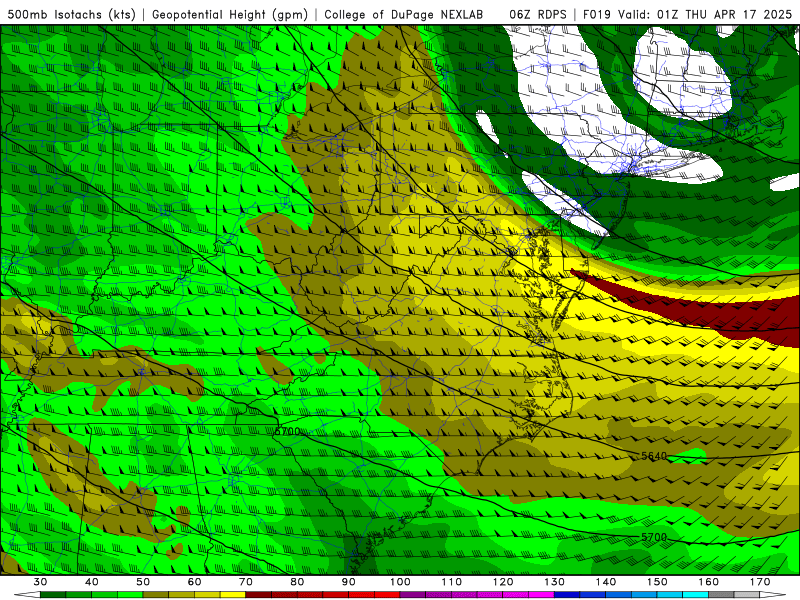Screen dimensions: 800x600
Task: Click the 'College of DuPage NEXLAB' label
Action: click(403, 14)
